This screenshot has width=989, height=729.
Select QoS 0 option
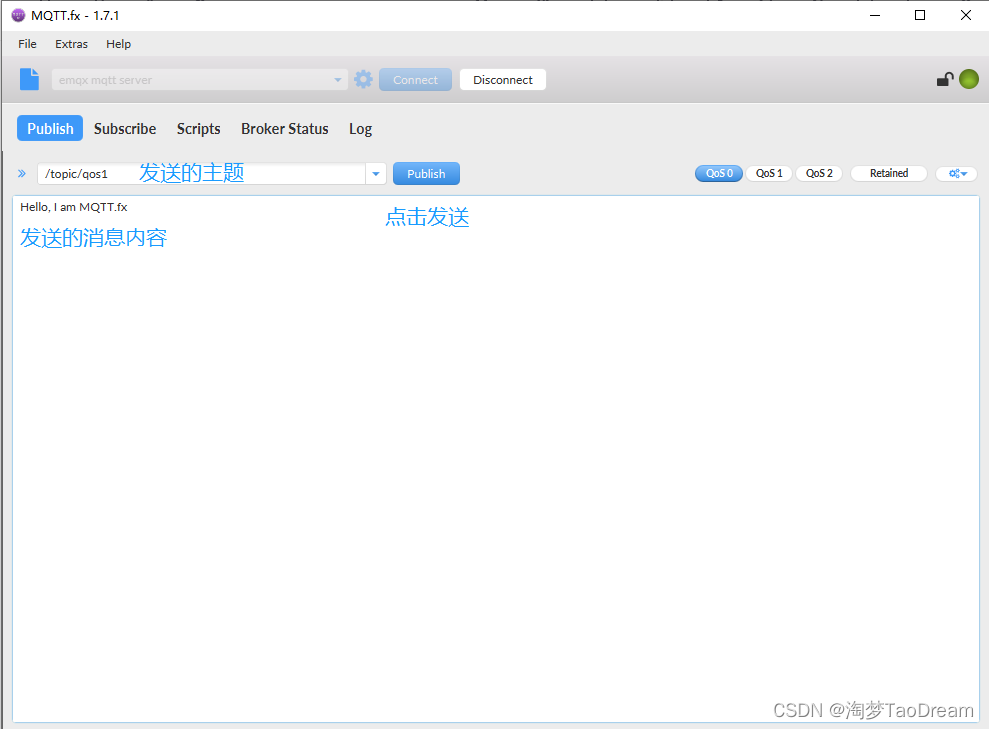719,173
